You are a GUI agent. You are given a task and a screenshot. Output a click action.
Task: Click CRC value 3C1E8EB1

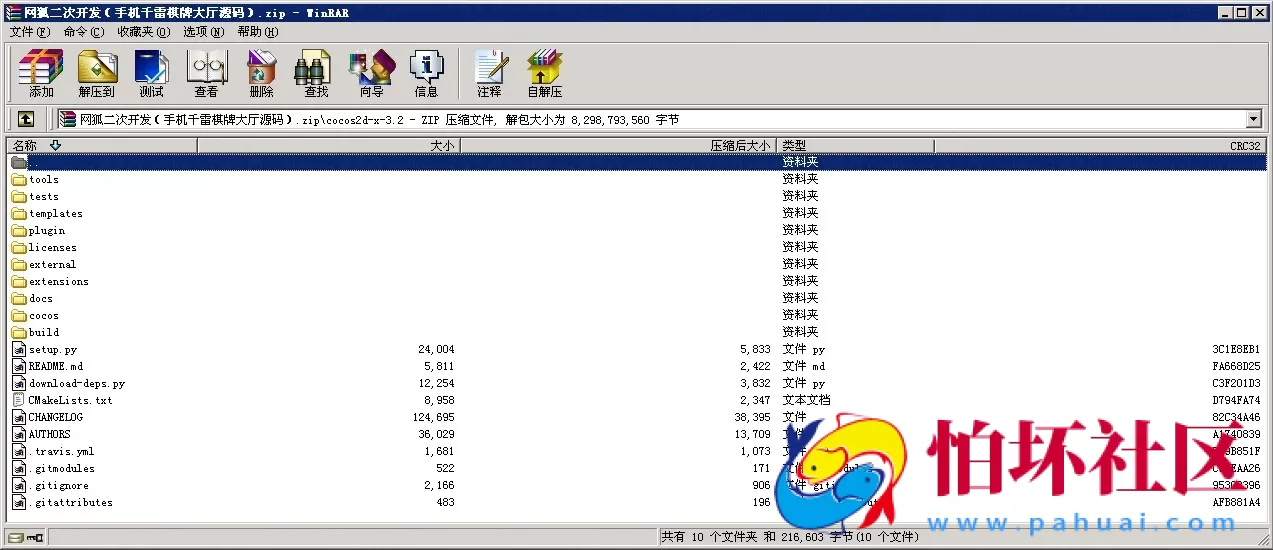pos(1236,350)
